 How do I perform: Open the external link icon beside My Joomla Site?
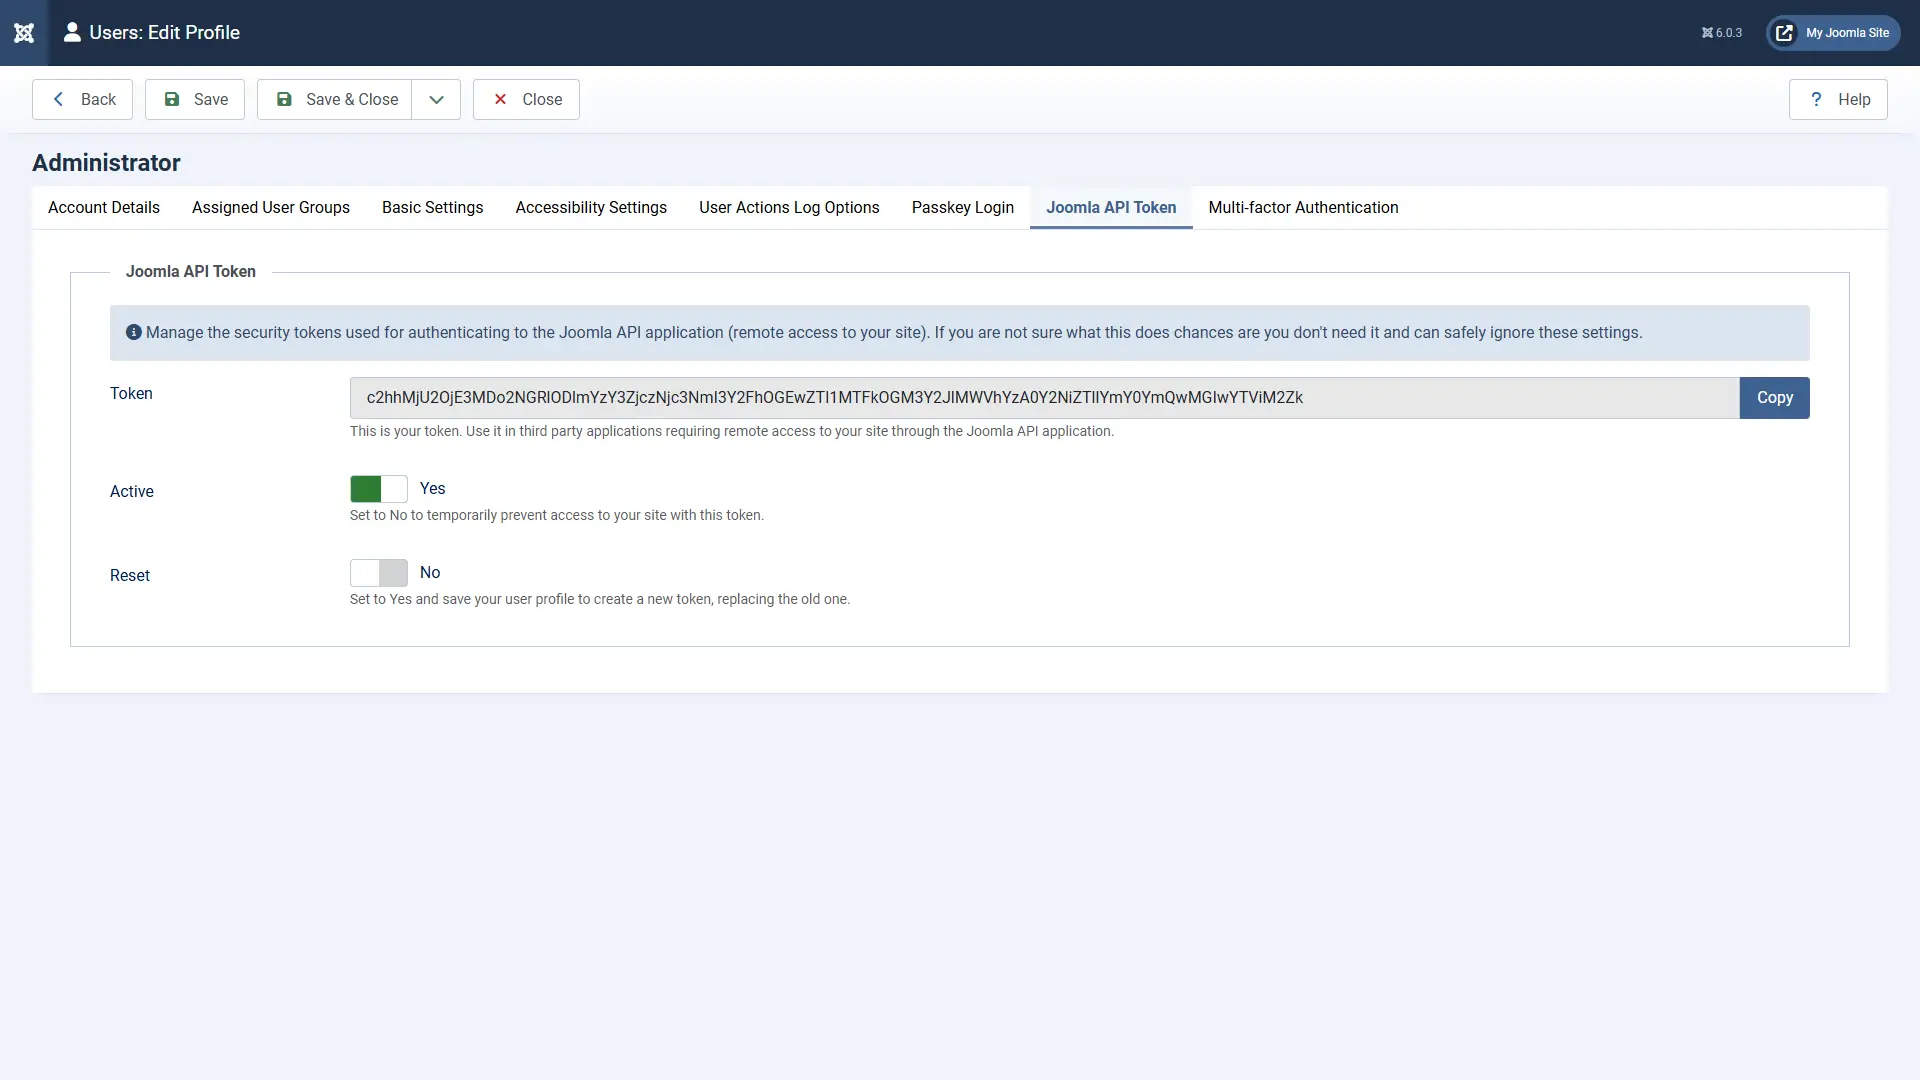click(x=1786, y=32)
